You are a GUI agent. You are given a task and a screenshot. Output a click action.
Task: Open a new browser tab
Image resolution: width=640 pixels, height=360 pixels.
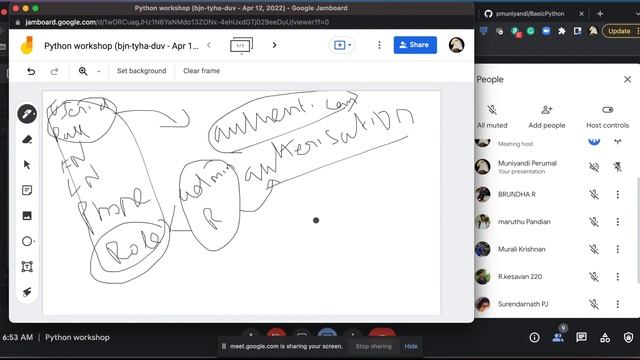click(600, 13)
